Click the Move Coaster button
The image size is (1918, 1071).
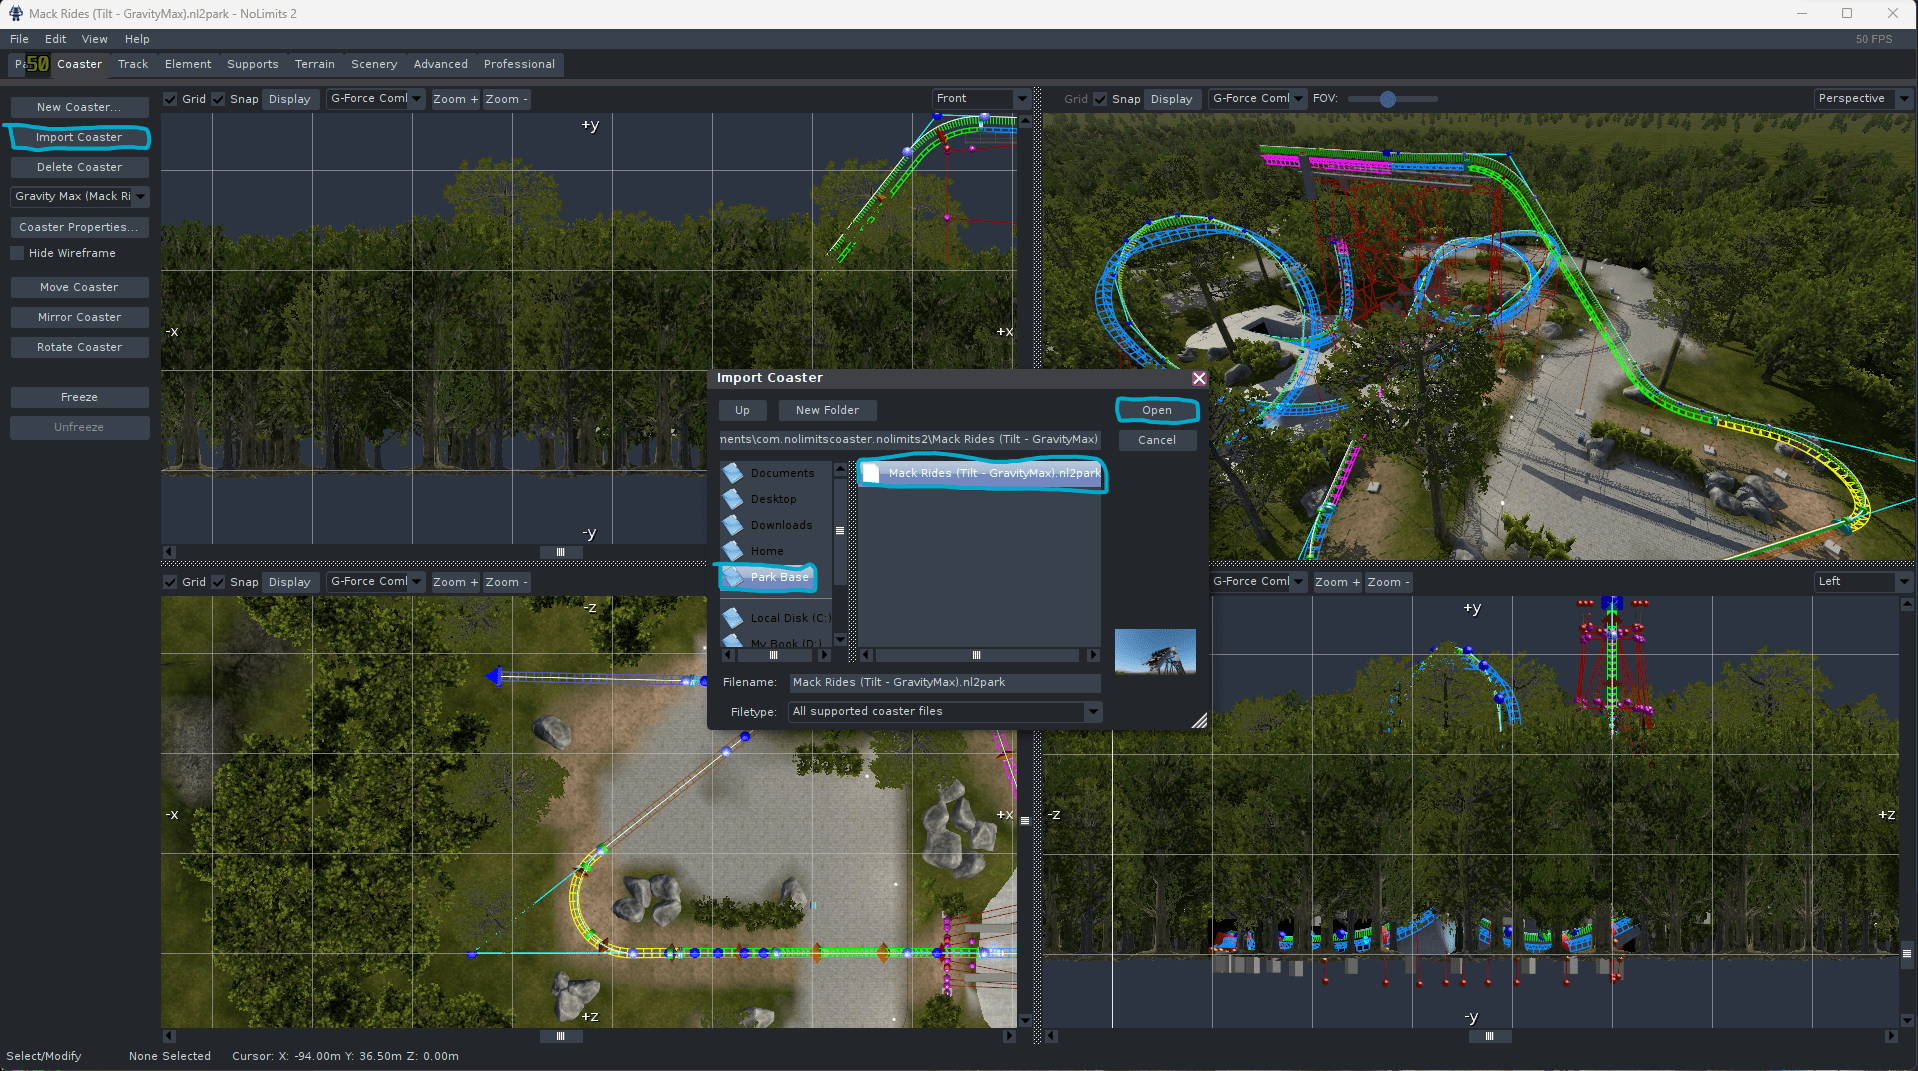pos(80,287)
